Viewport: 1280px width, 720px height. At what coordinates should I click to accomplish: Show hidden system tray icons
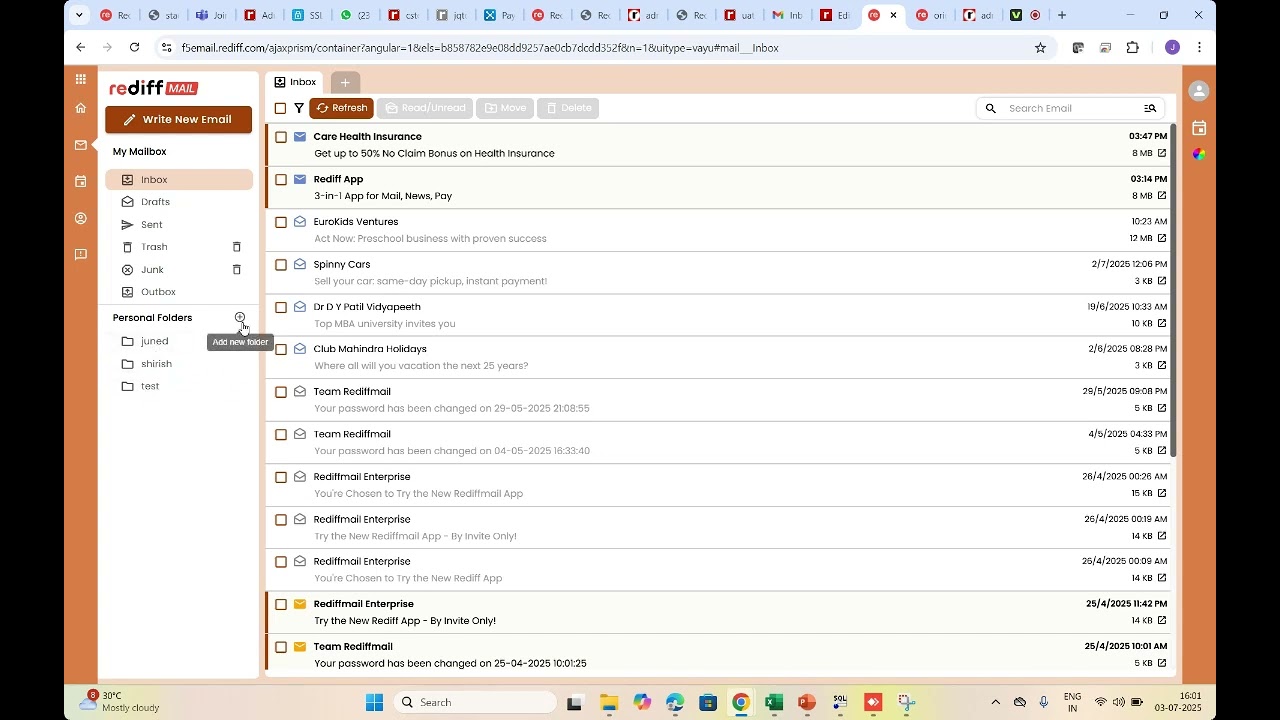tap(995, 703)
